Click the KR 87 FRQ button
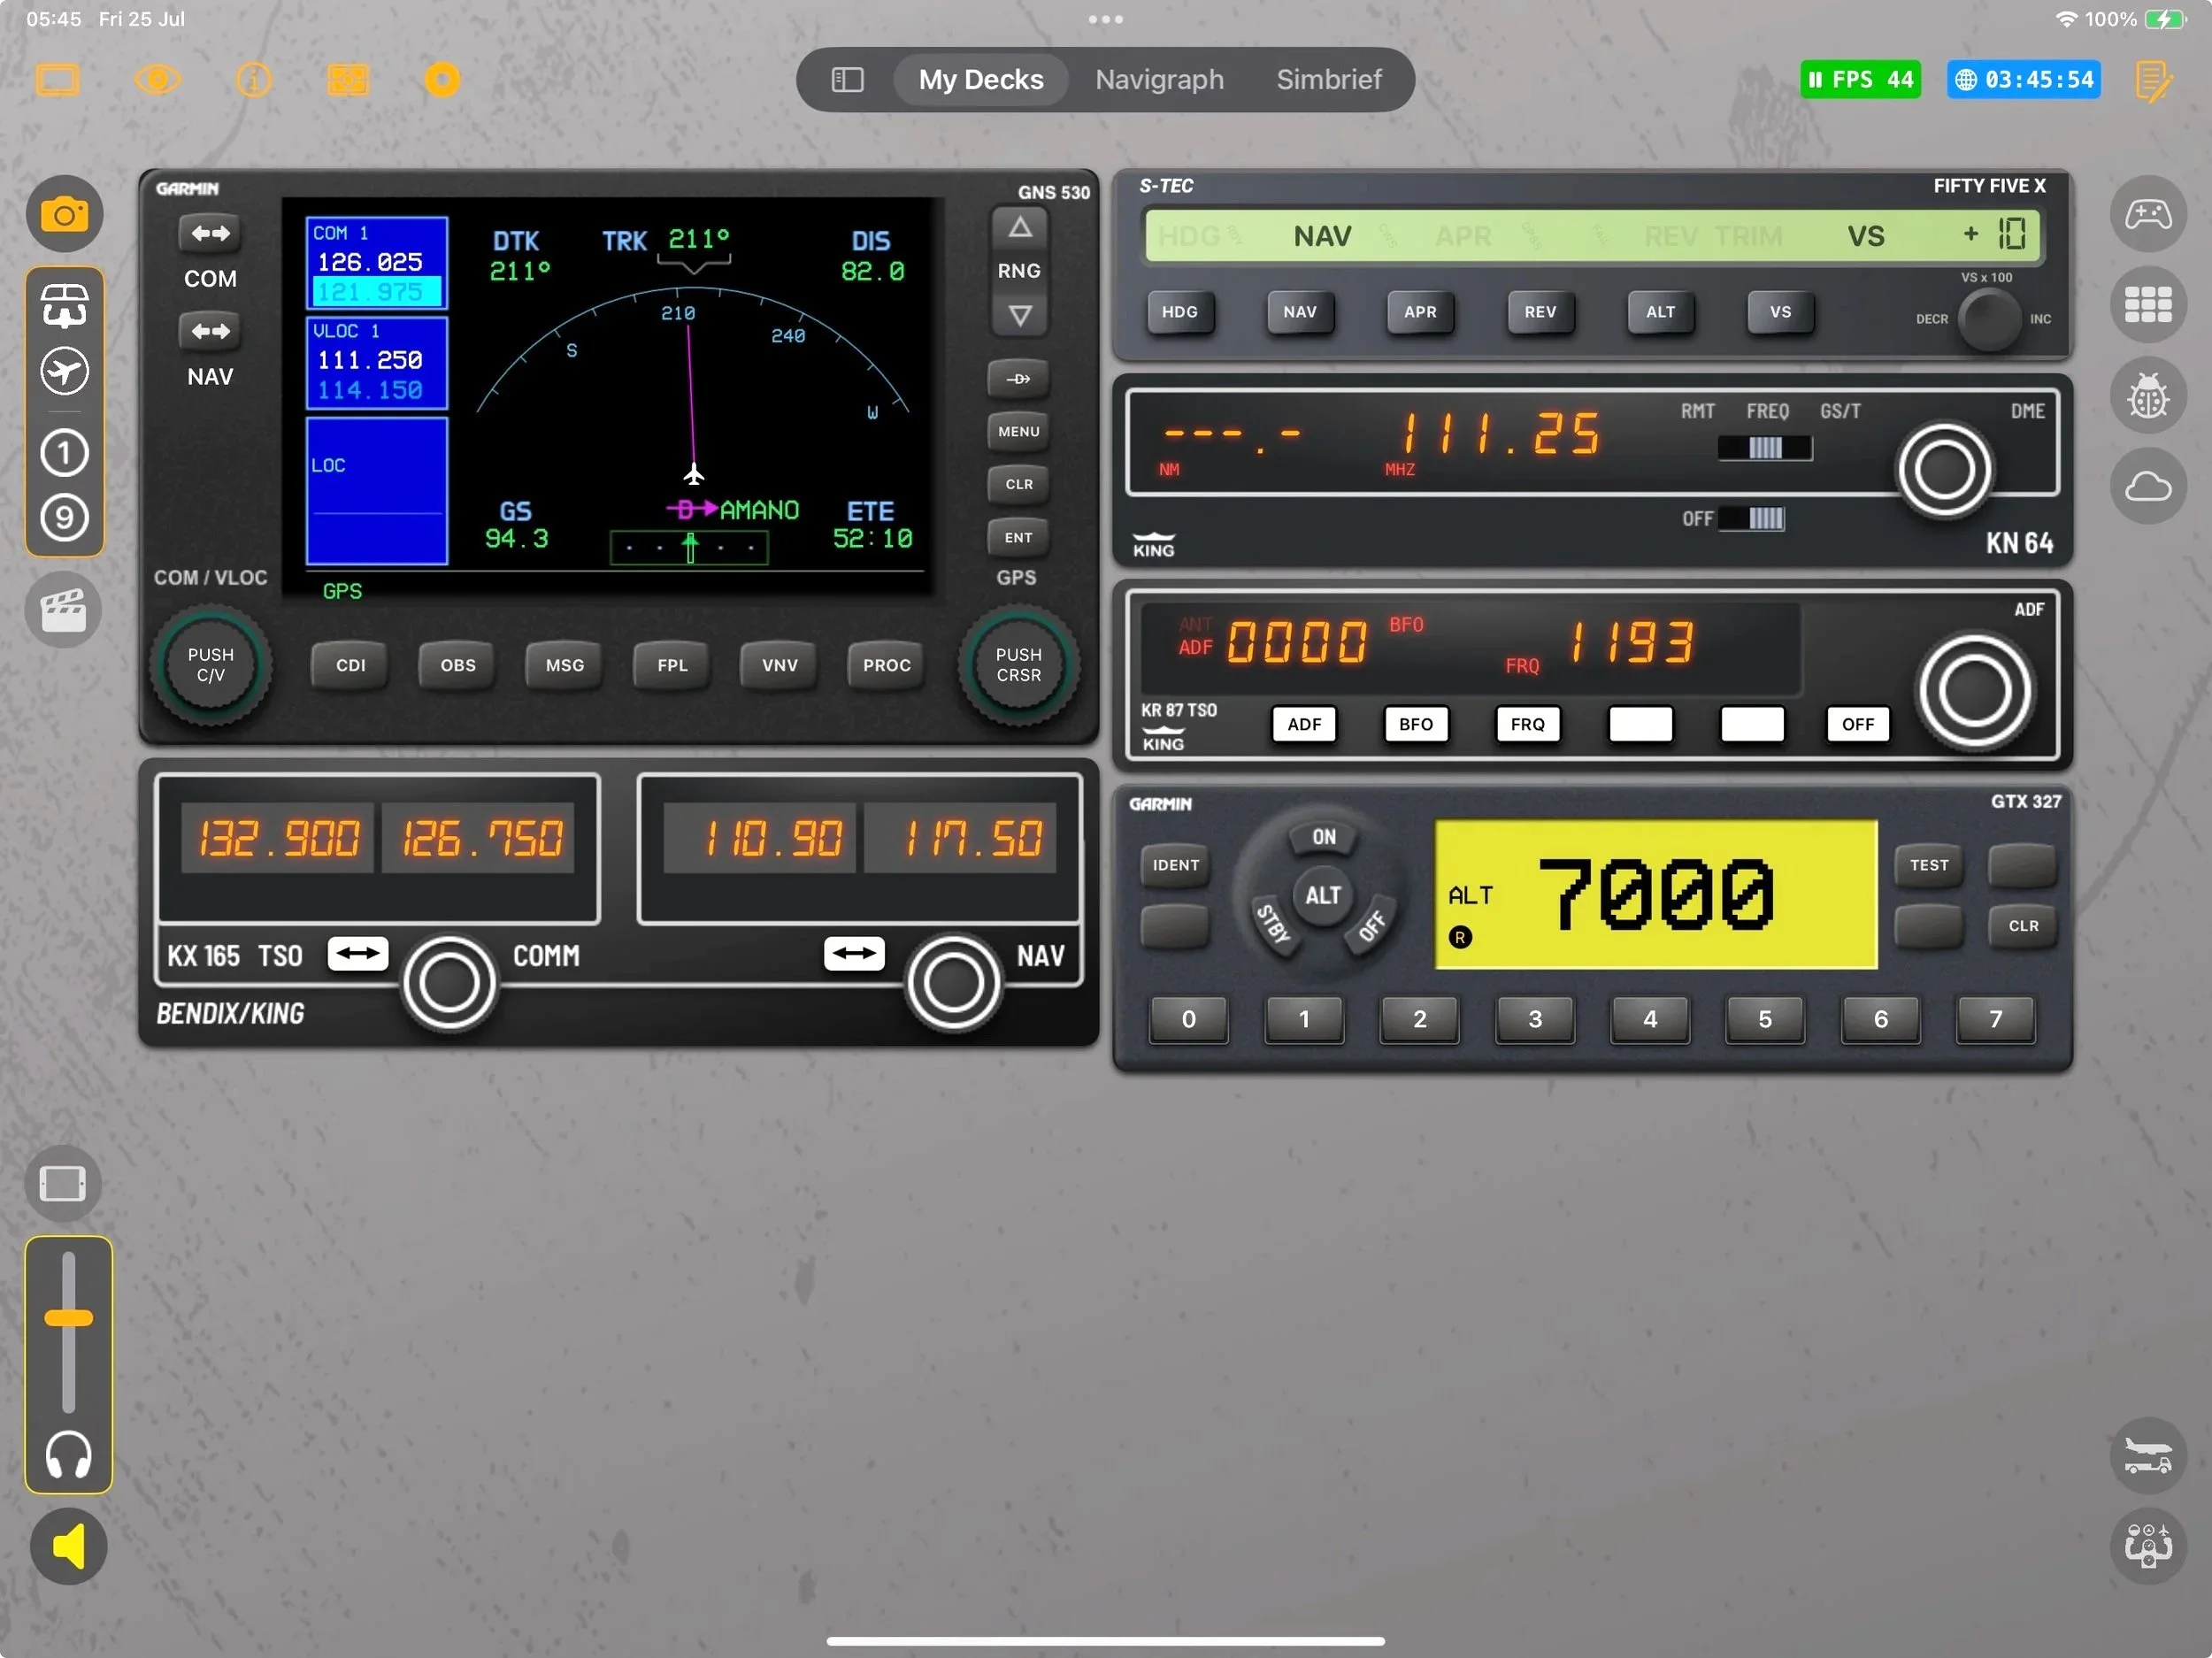Screen dimensions: 2212x1658 [1527, 725]
